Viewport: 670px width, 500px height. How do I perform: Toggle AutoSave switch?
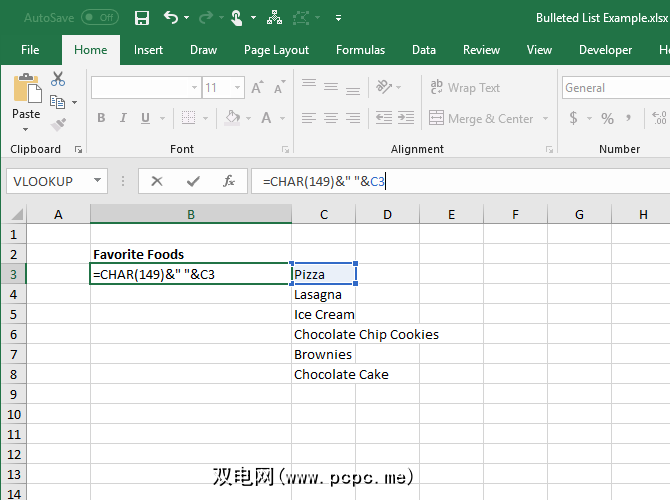[x=100, y=18]
